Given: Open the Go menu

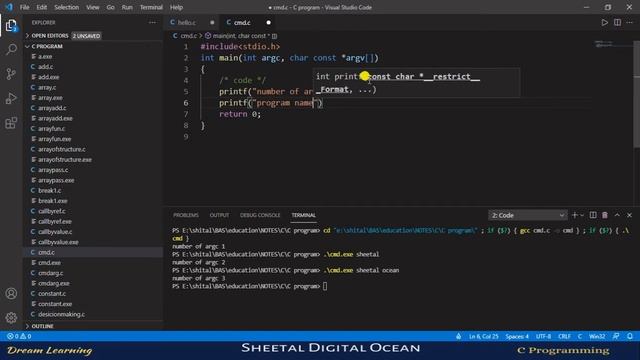Looking at the screenshot, I should tap(110, 7).
